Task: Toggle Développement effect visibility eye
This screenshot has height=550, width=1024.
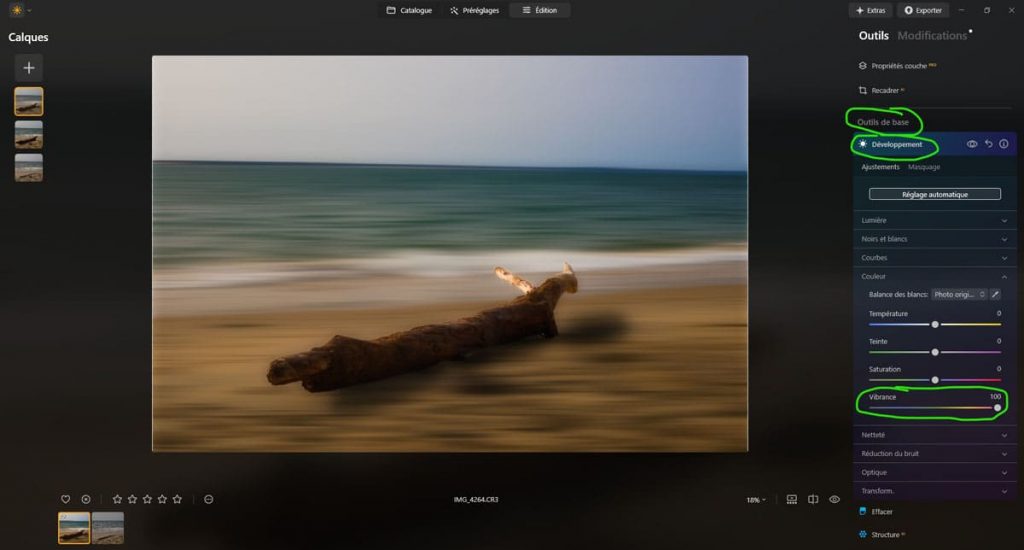Action: pos(971,144)
